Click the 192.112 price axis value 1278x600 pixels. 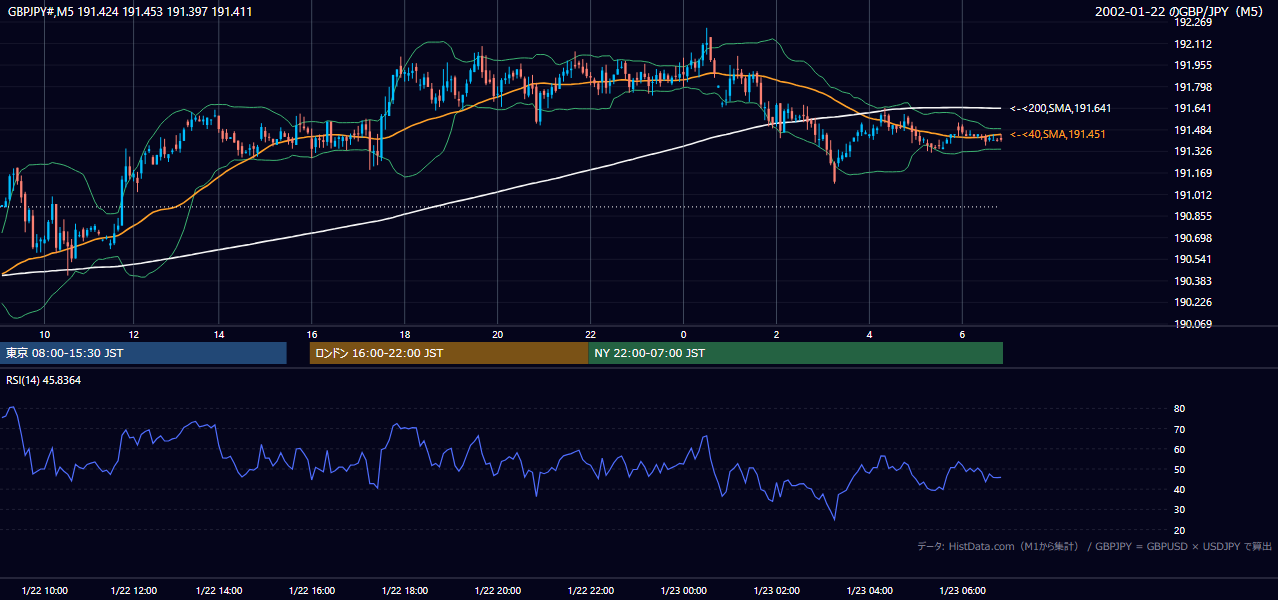tap(1193, 44)
